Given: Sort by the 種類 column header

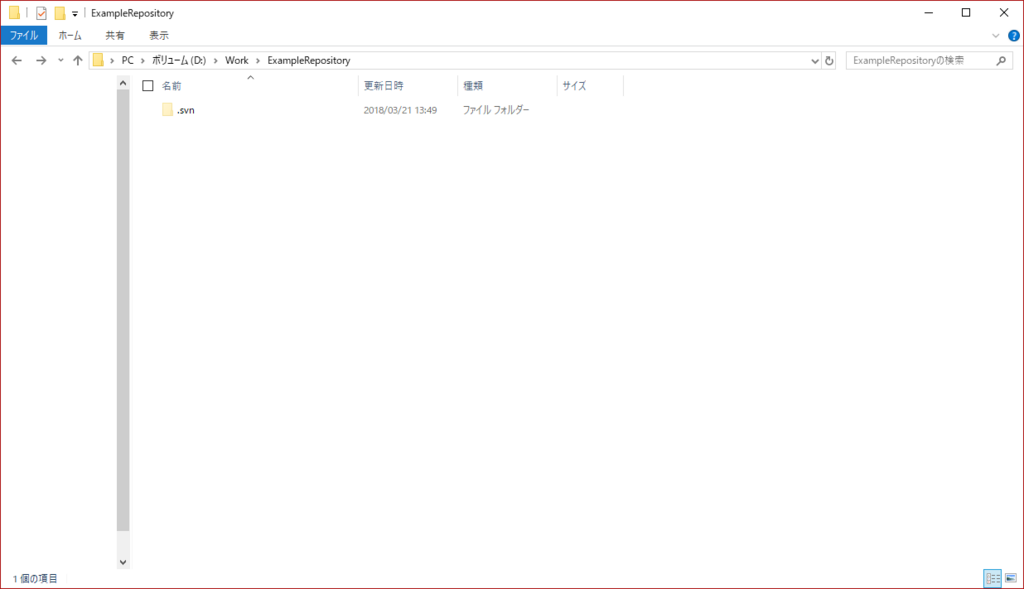Looking at the screenshot, I should pyautogui.click(x=473, y=86).
